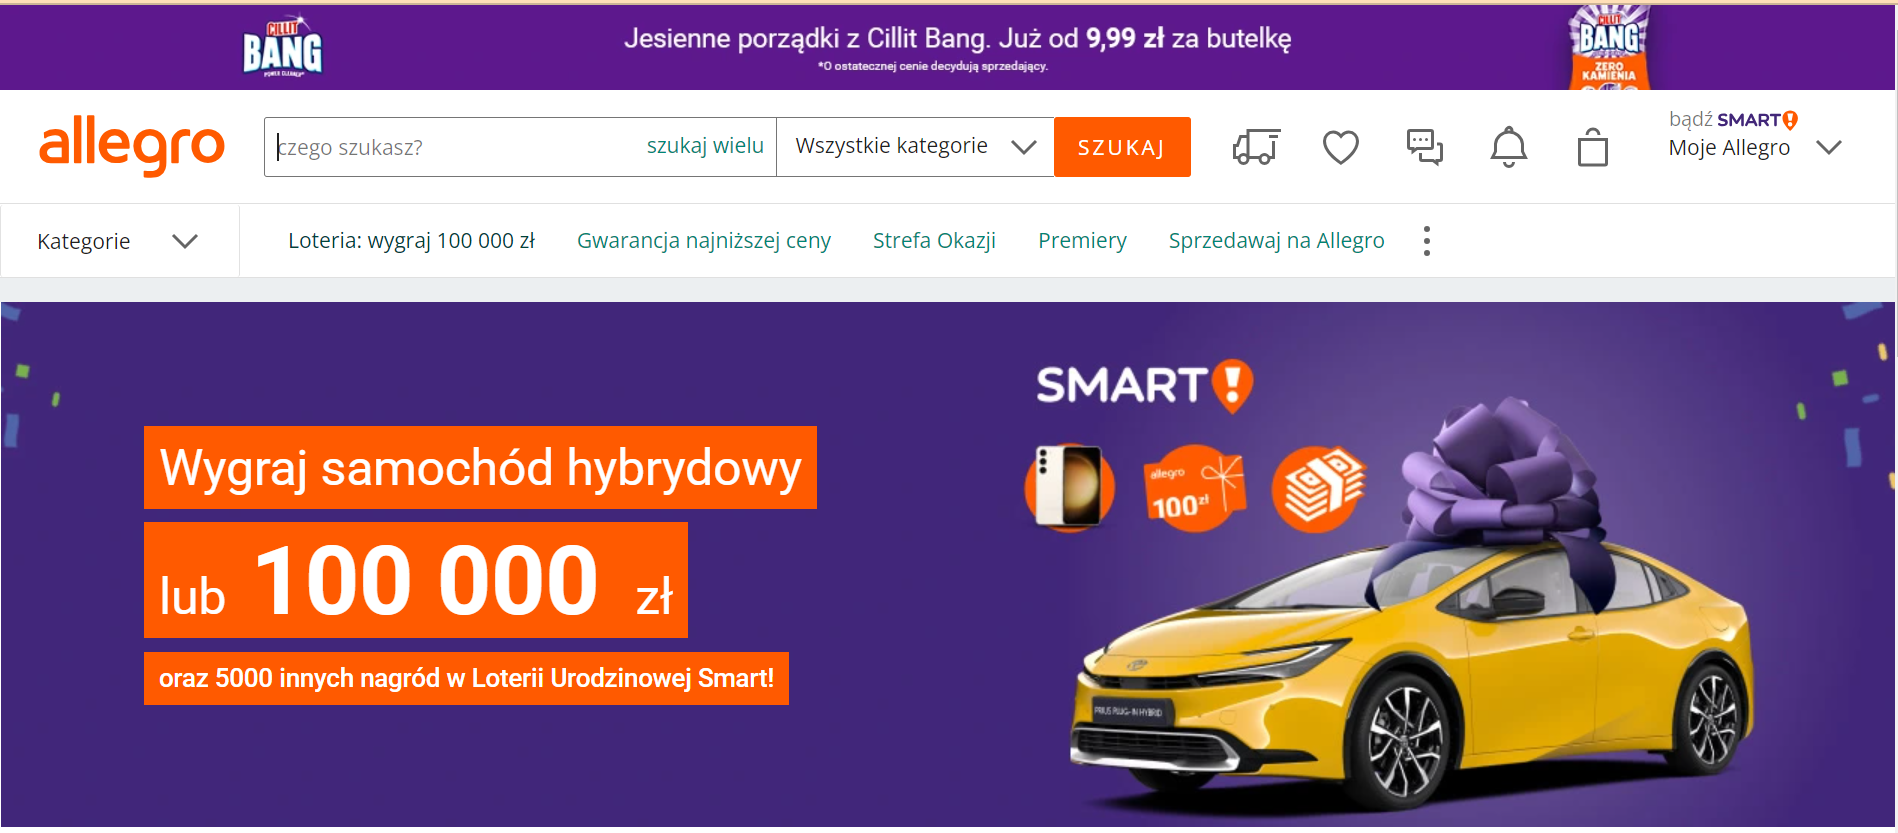
Task: Click the allegro logo
Action: [x=132, y=146]
